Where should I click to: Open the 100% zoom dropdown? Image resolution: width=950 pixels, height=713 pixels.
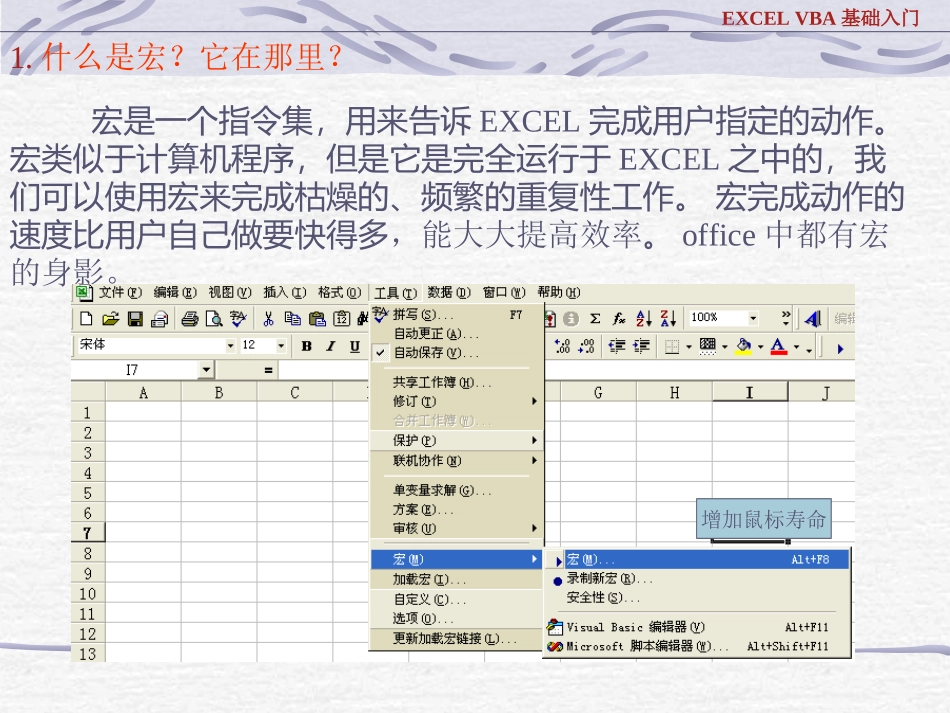(x=753, y=318)
